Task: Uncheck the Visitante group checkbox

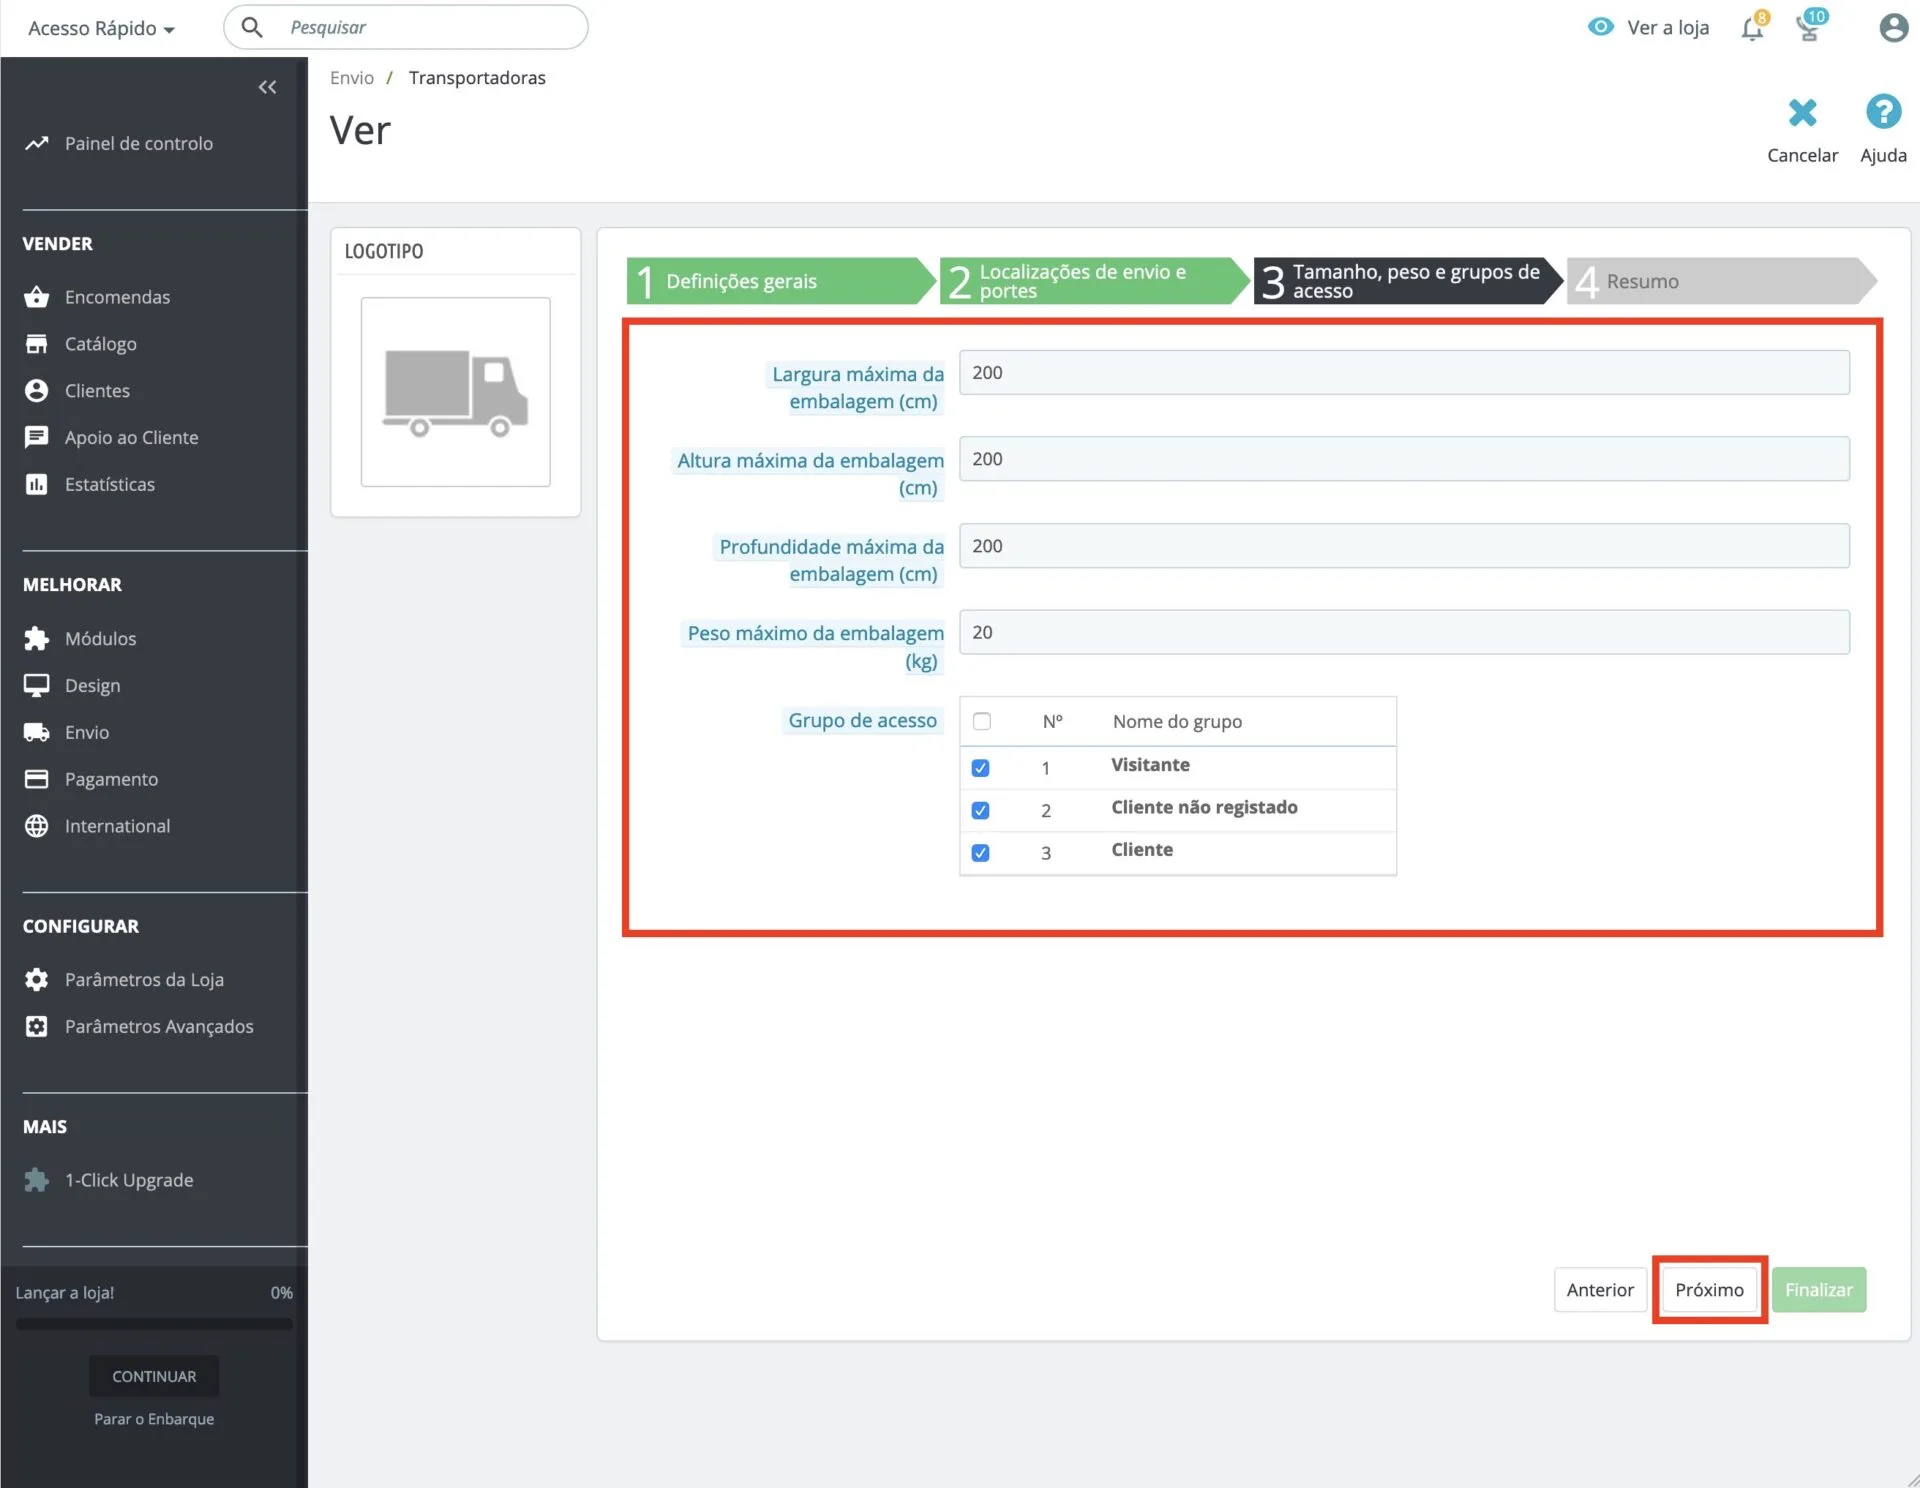Action: (x=981, y=768)
